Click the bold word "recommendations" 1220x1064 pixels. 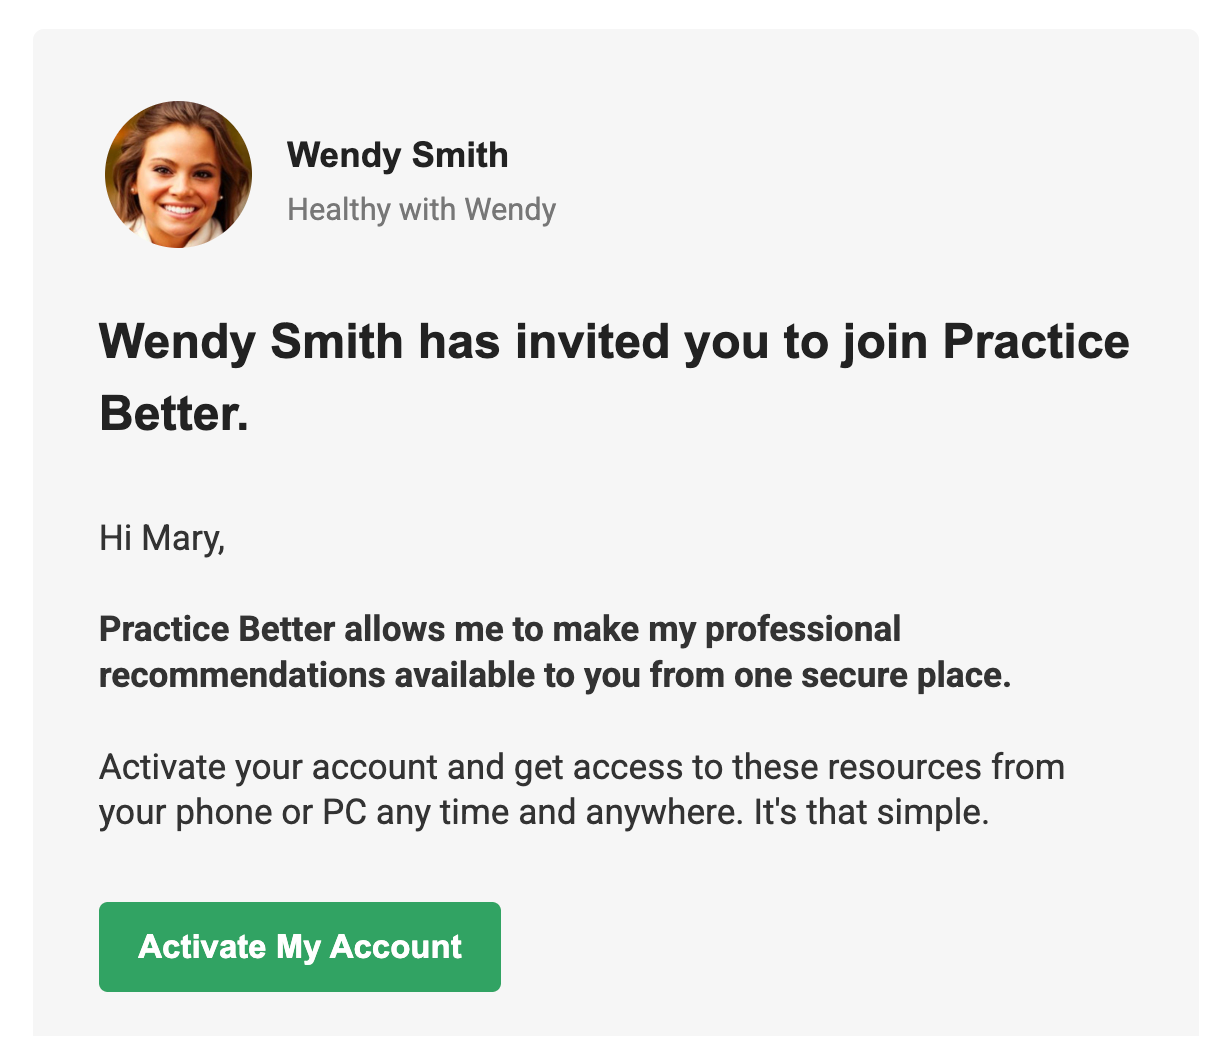(x=242, y=675)
